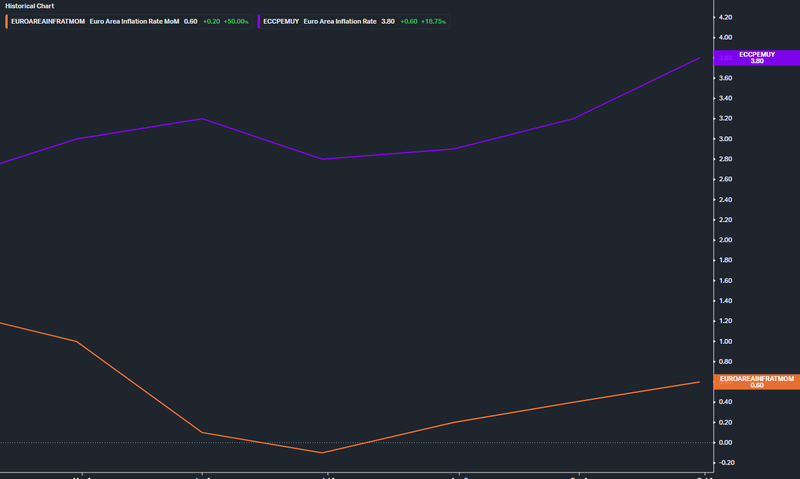Viewport: 800px width, 479px height.
Task: Click the orange EUROAREAINFRATMOM legend color bar
Action: point(7,21)
